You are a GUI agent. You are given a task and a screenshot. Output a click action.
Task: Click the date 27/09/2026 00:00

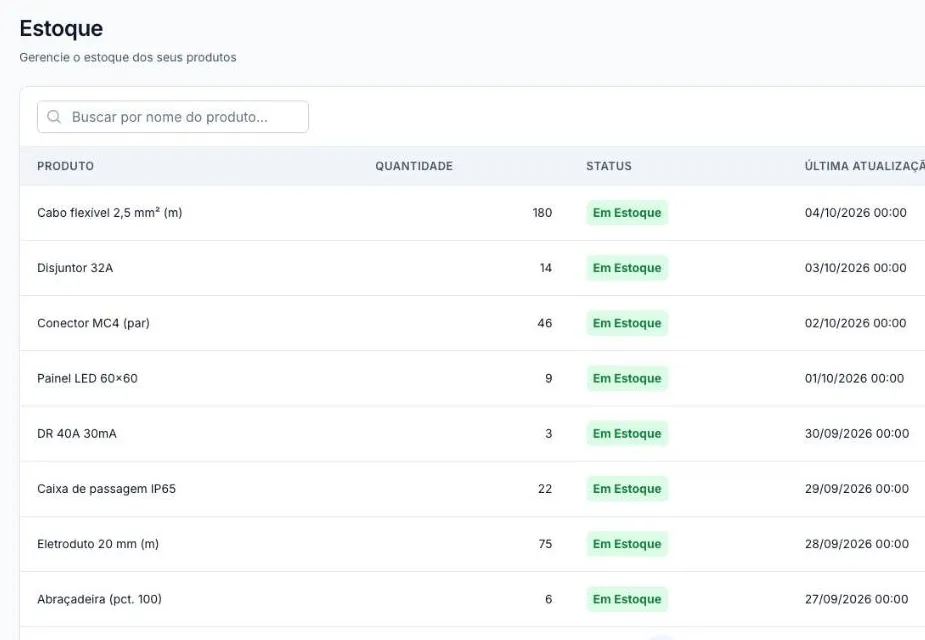(857, 599)
